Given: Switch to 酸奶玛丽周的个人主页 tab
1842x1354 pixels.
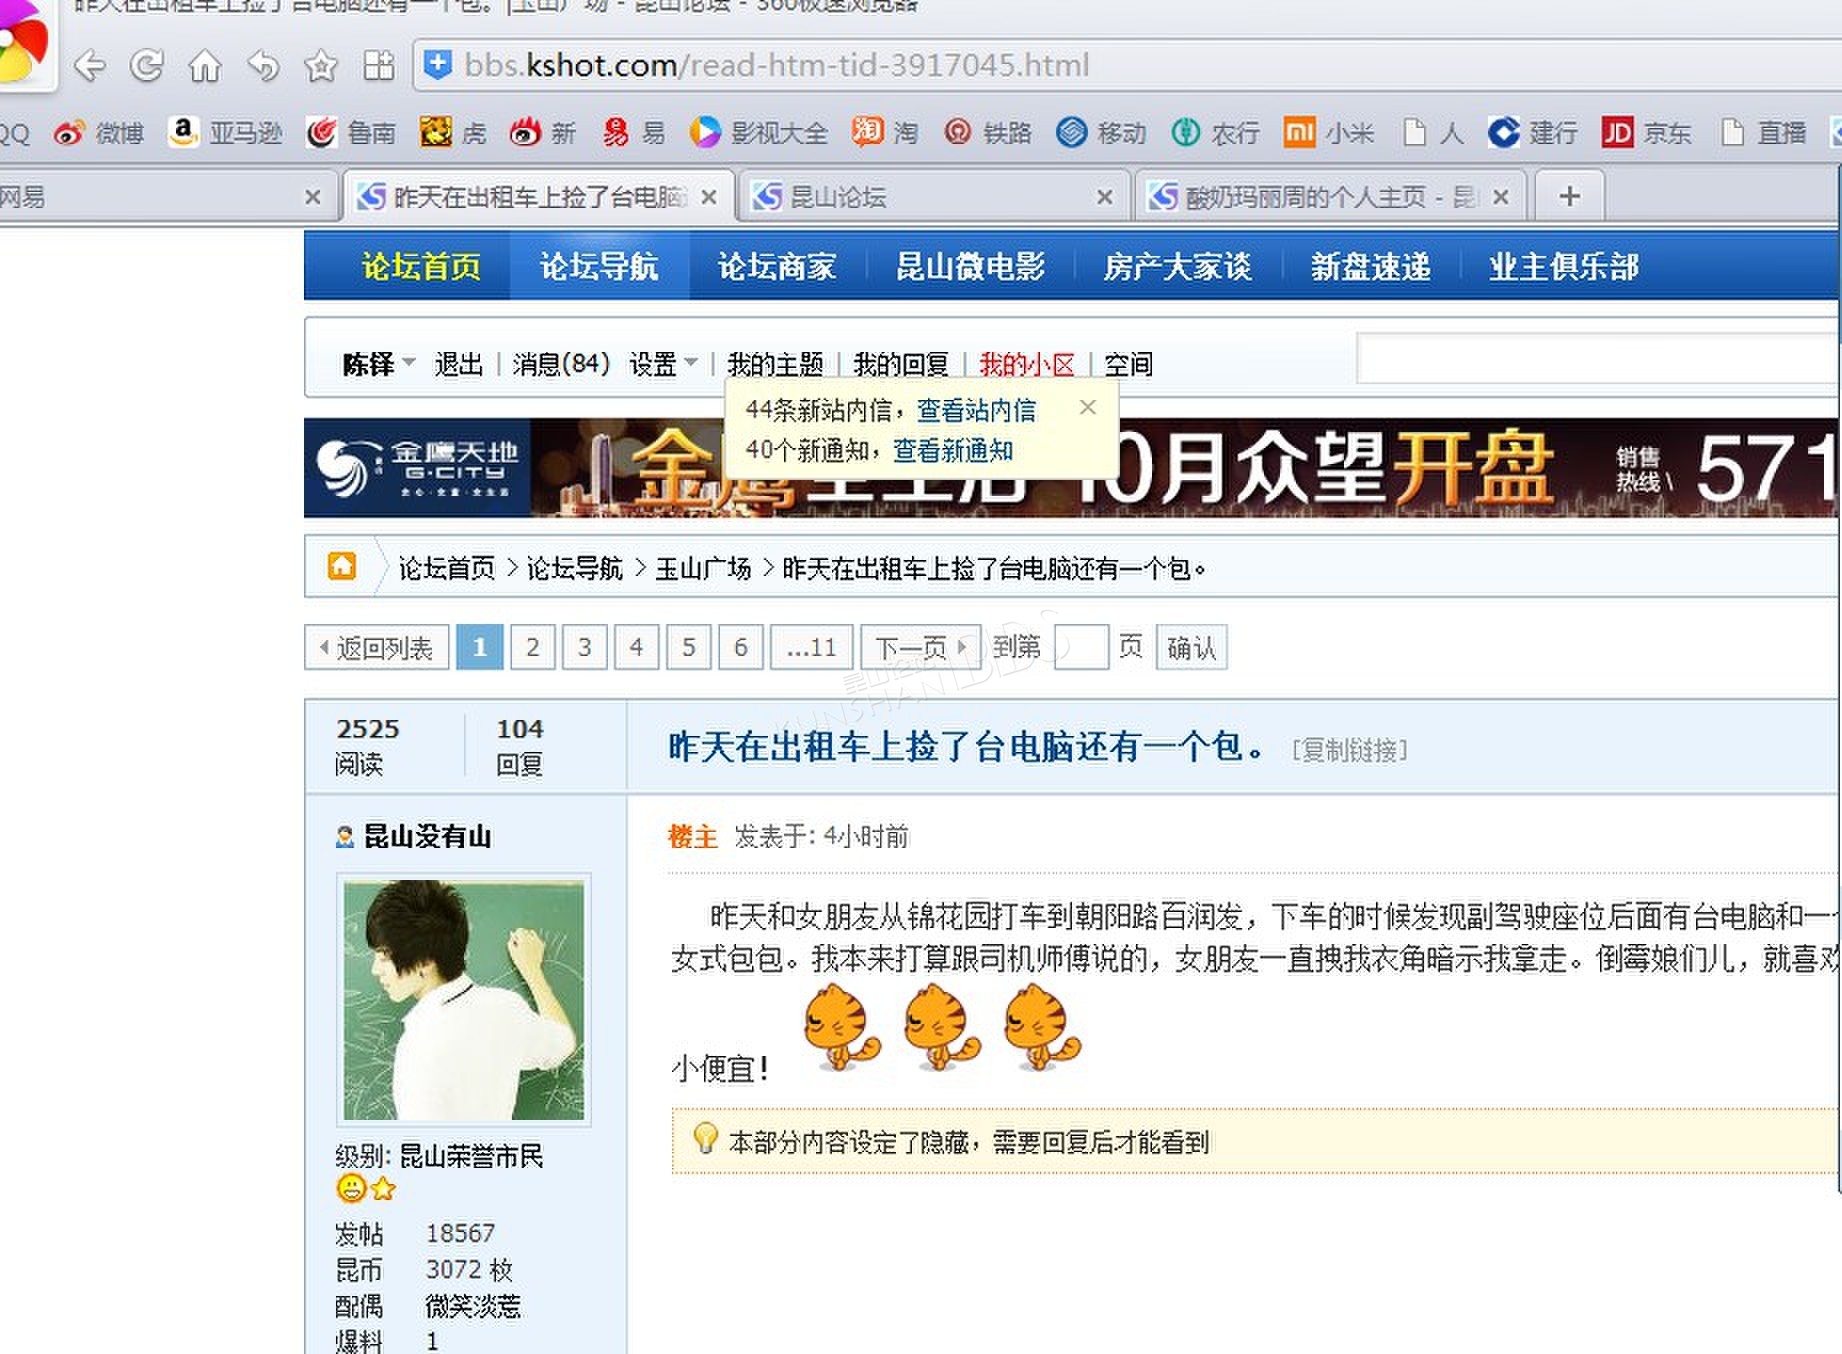Looking at the screenshot, I should pyautogui.click(x=1330, y=196).
